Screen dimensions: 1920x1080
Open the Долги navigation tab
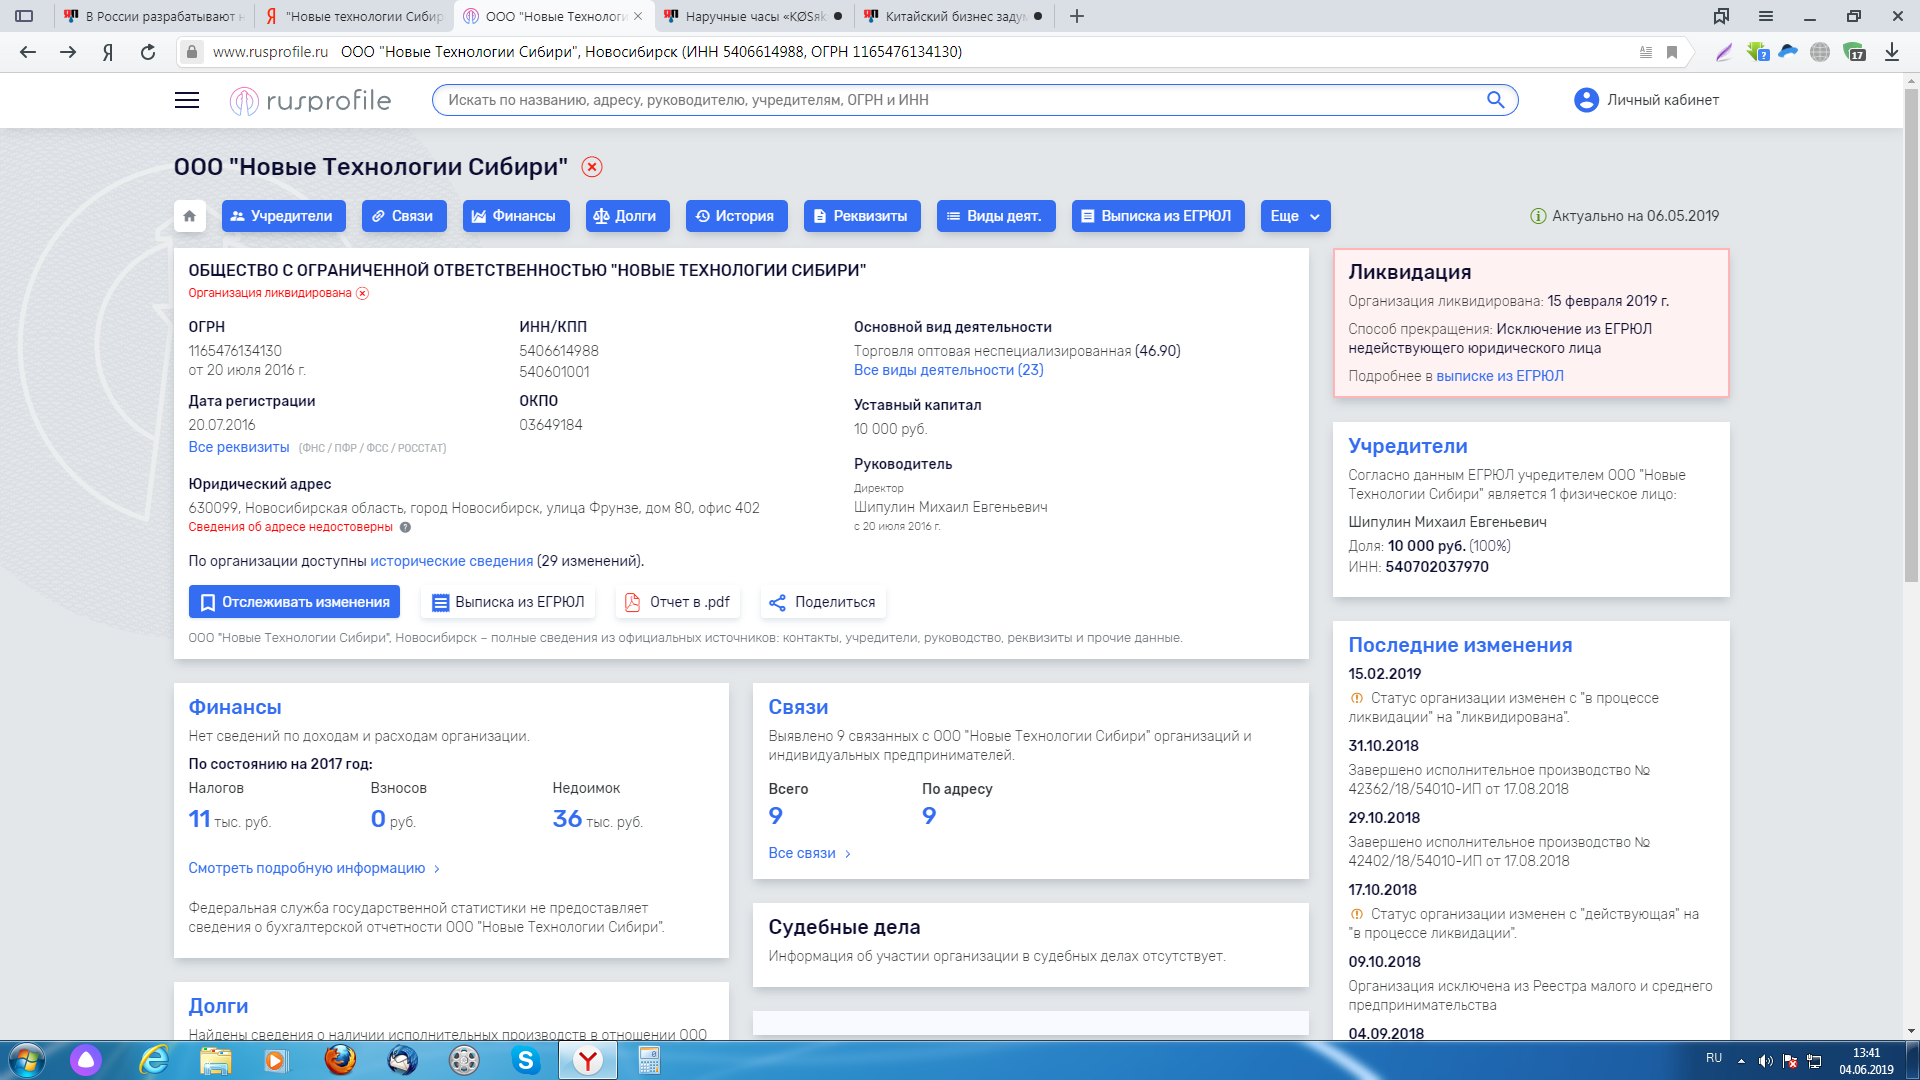point(627,216)
